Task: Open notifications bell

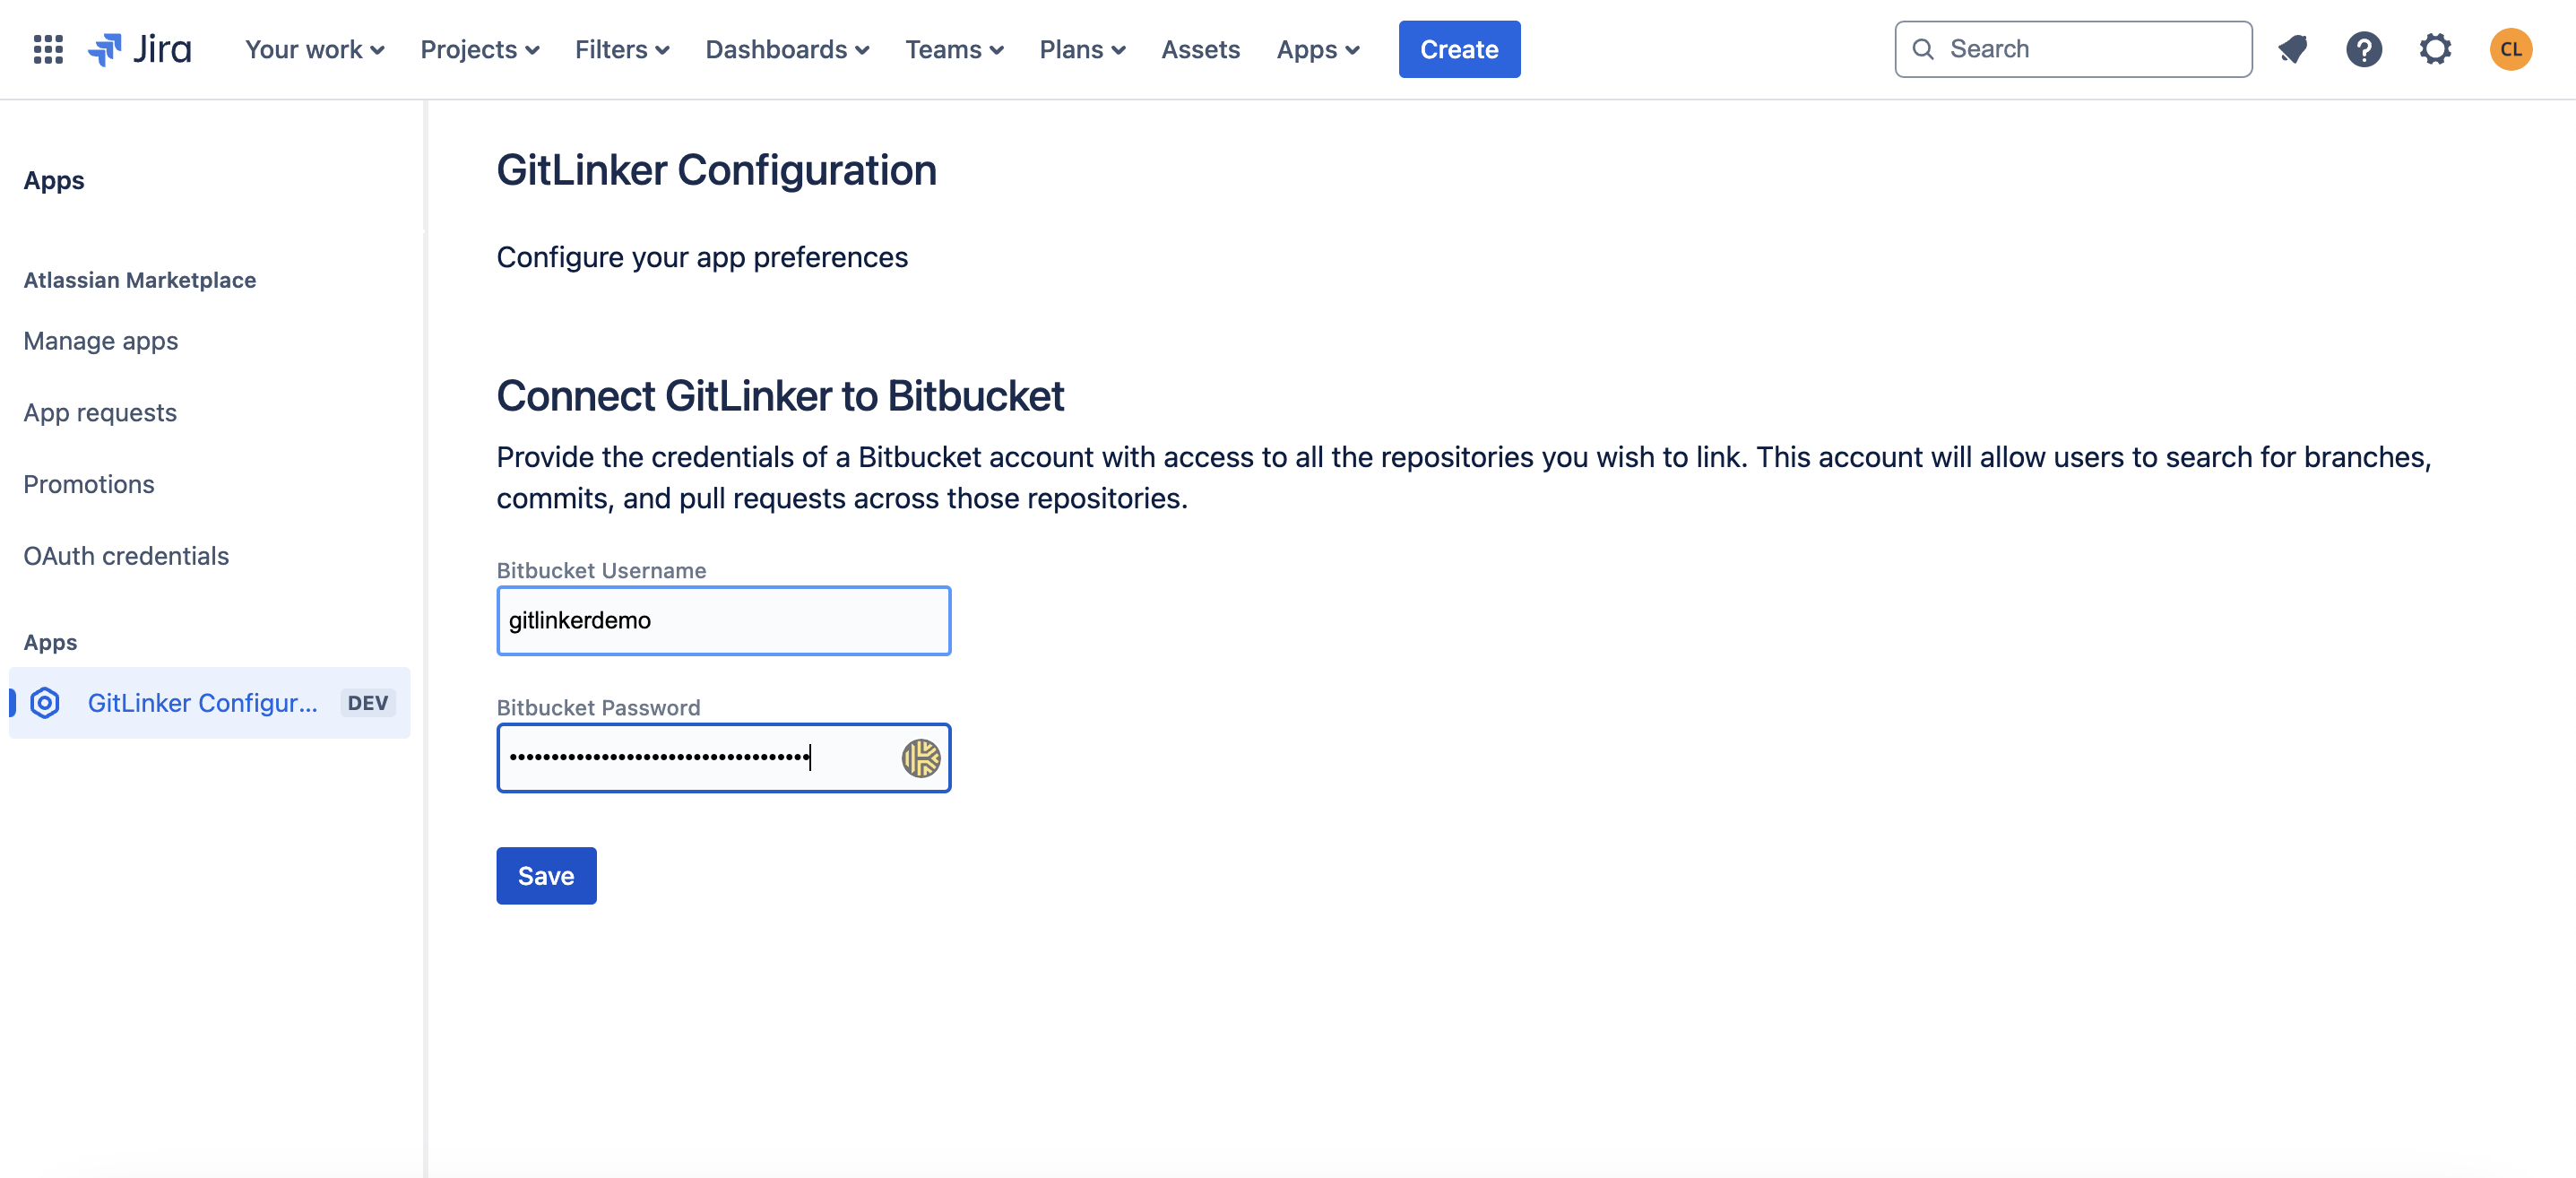Action: (x=2292, y=49)
